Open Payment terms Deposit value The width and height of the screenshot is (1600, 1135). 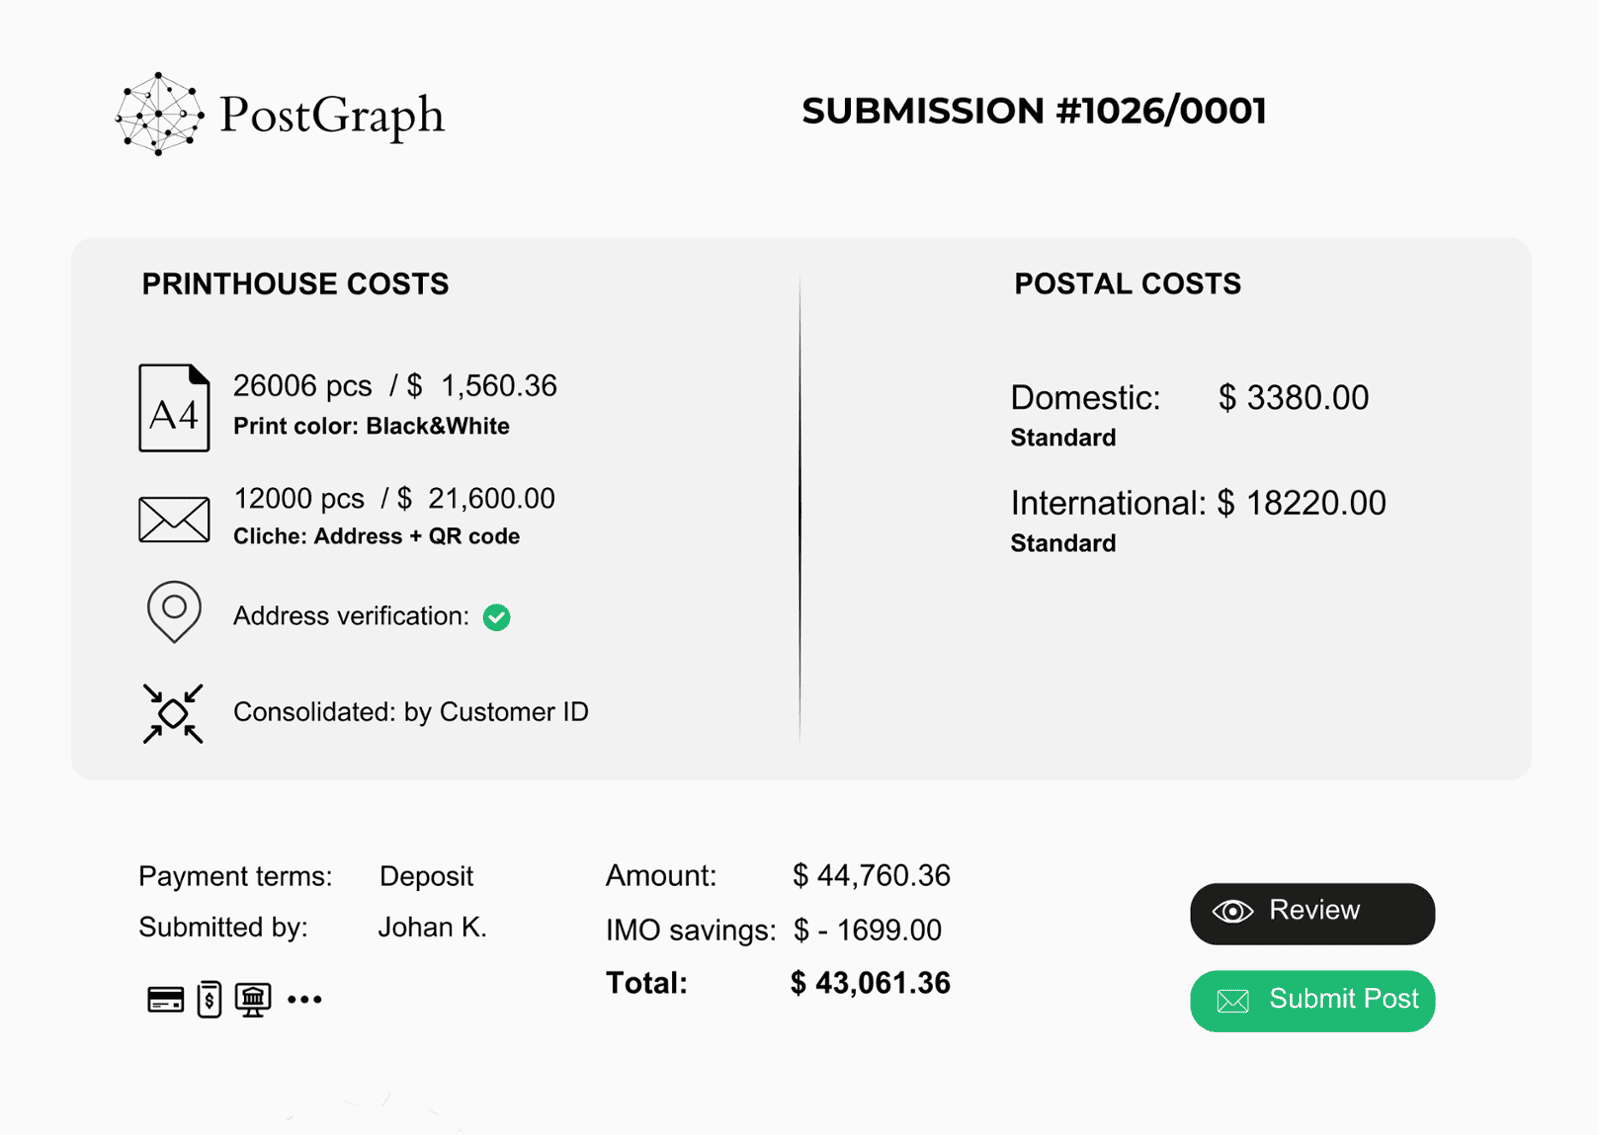click(x=426, y=876)
